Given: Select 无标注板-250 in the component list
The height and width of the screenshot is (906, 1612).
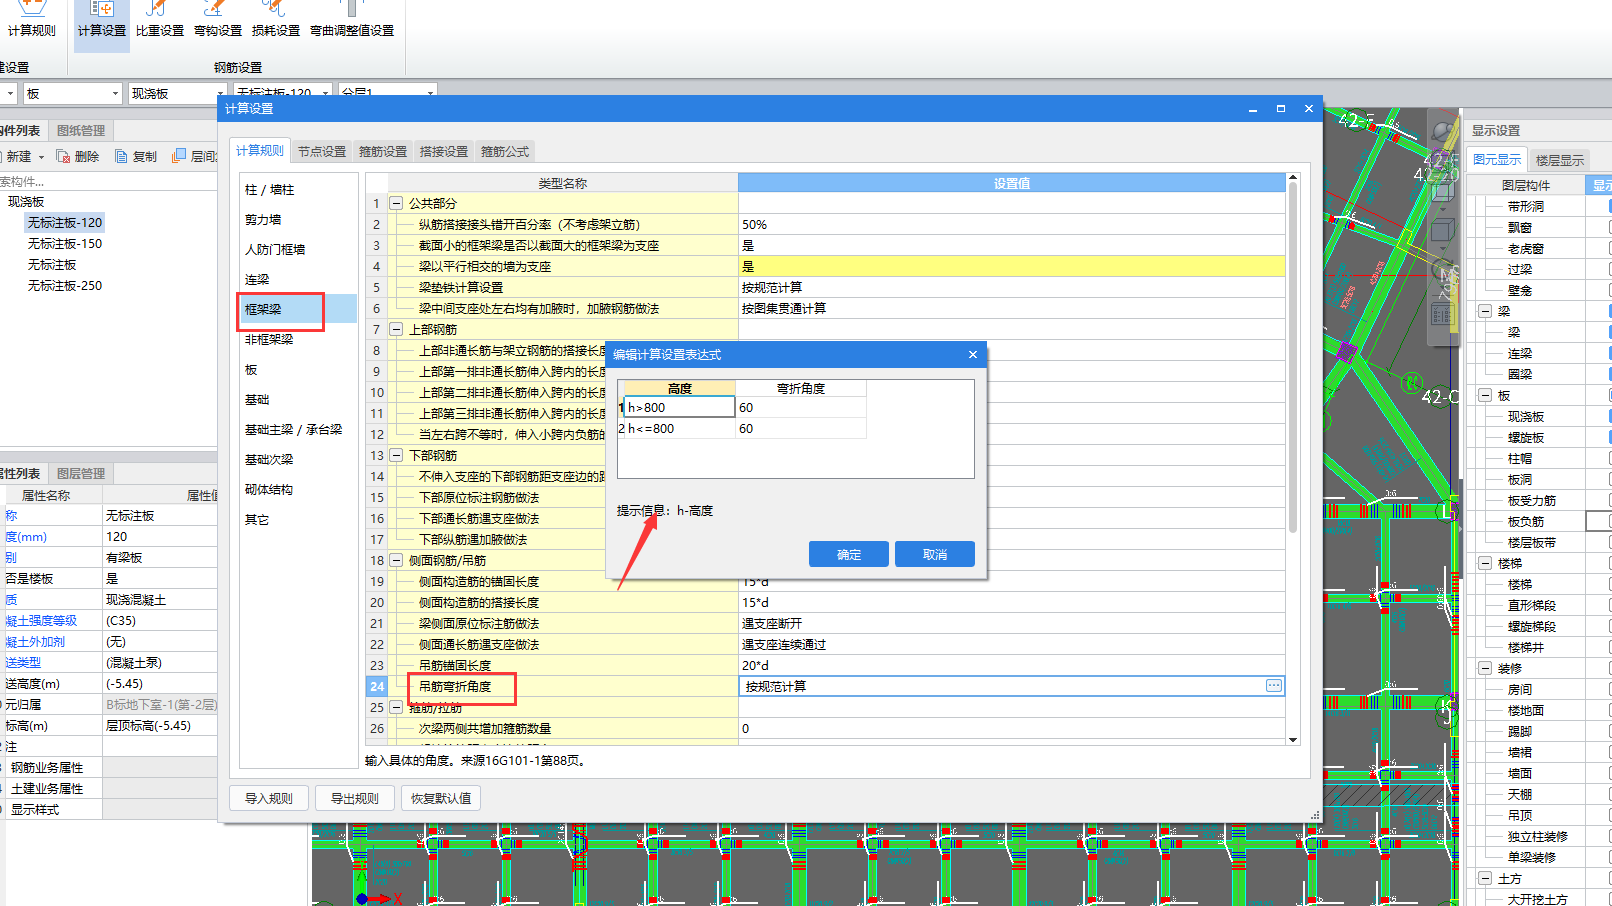Looking at the screenshot, I should (65, 285).
